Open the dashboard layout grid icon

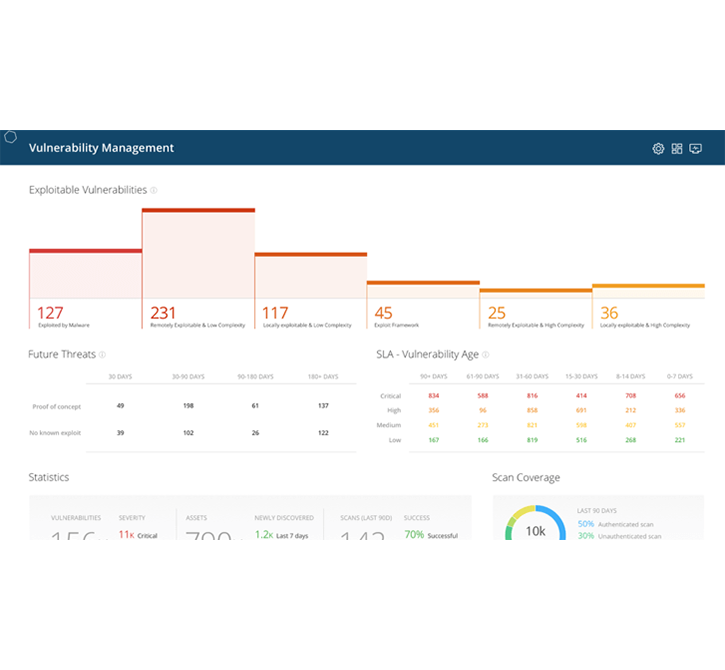point(677,148)
